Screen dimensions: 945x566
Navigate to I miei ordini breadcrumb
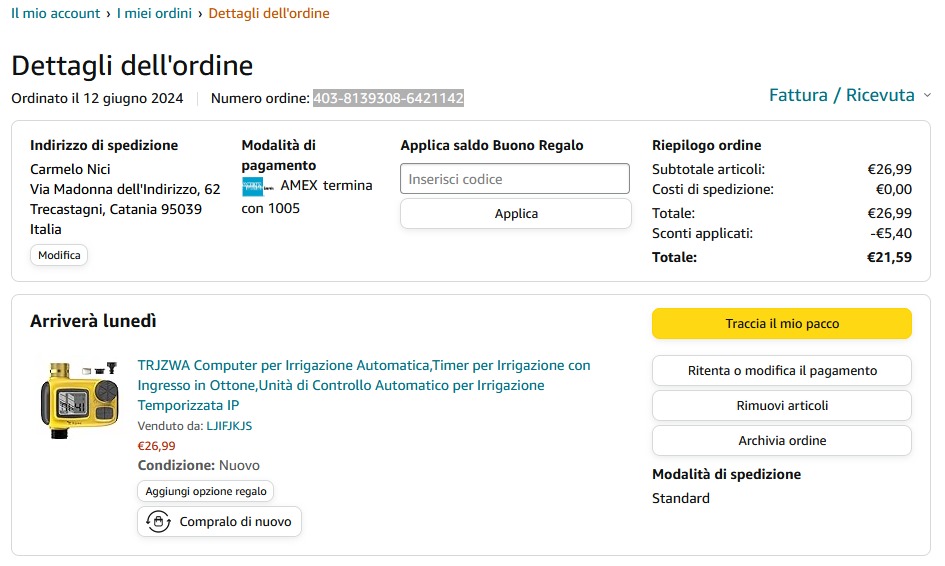pyautogui.click(x=154, y=13)
